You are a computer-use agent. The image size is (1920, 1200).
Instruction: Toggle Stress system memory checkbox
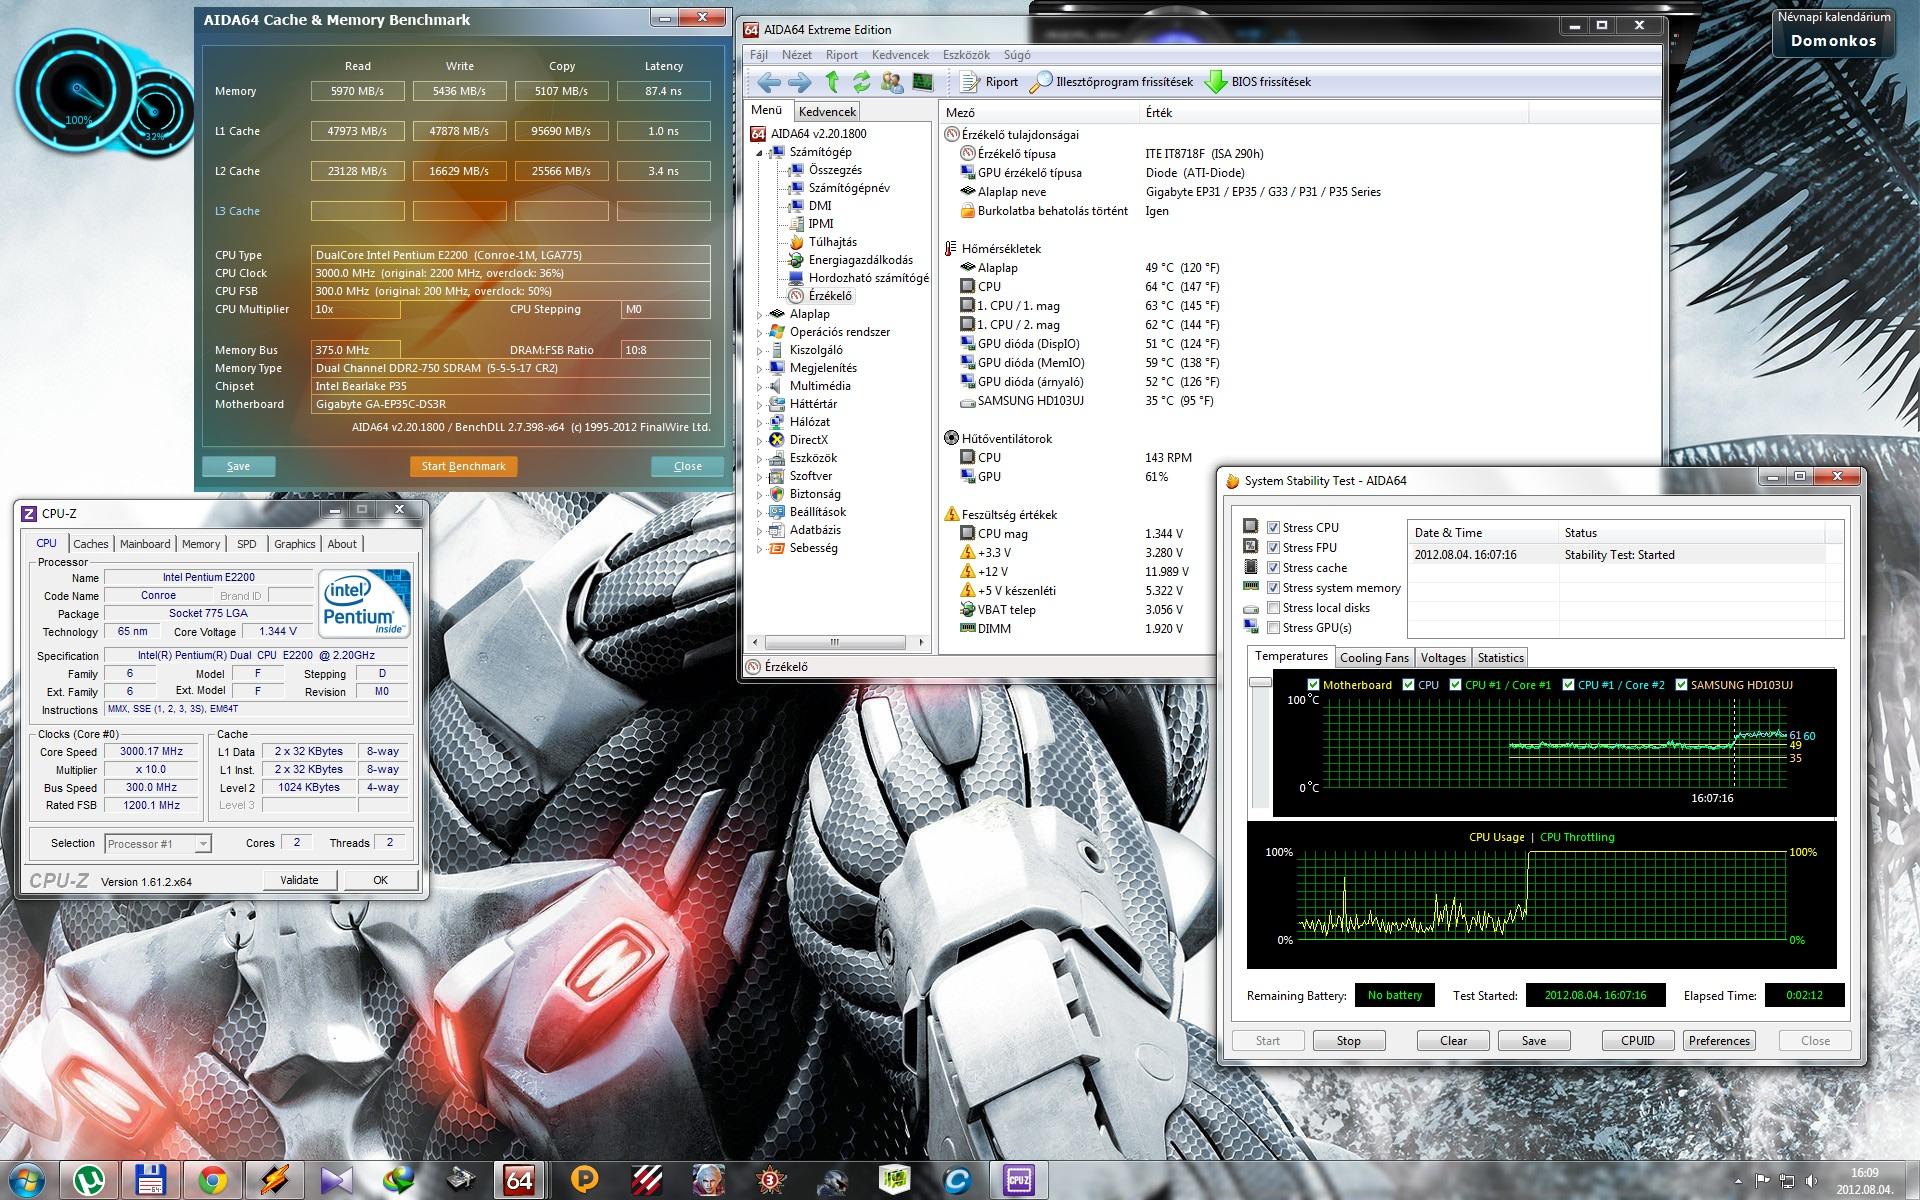click(1273, 588)
